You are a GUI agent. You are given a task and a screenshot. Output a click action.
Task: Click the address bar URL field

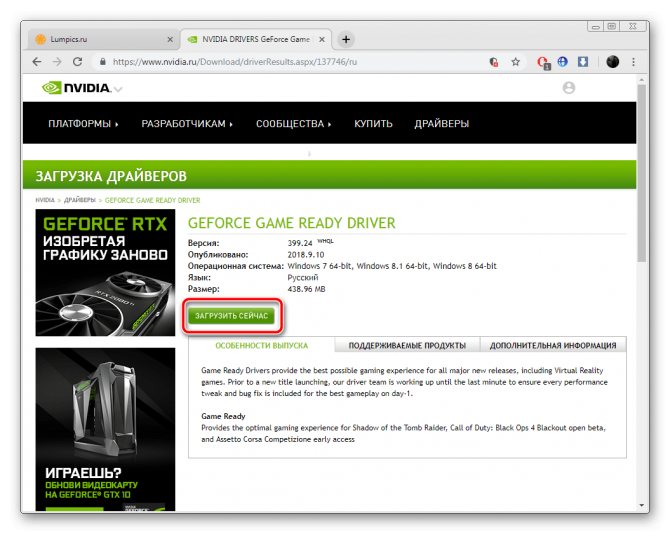coord(291,62)
